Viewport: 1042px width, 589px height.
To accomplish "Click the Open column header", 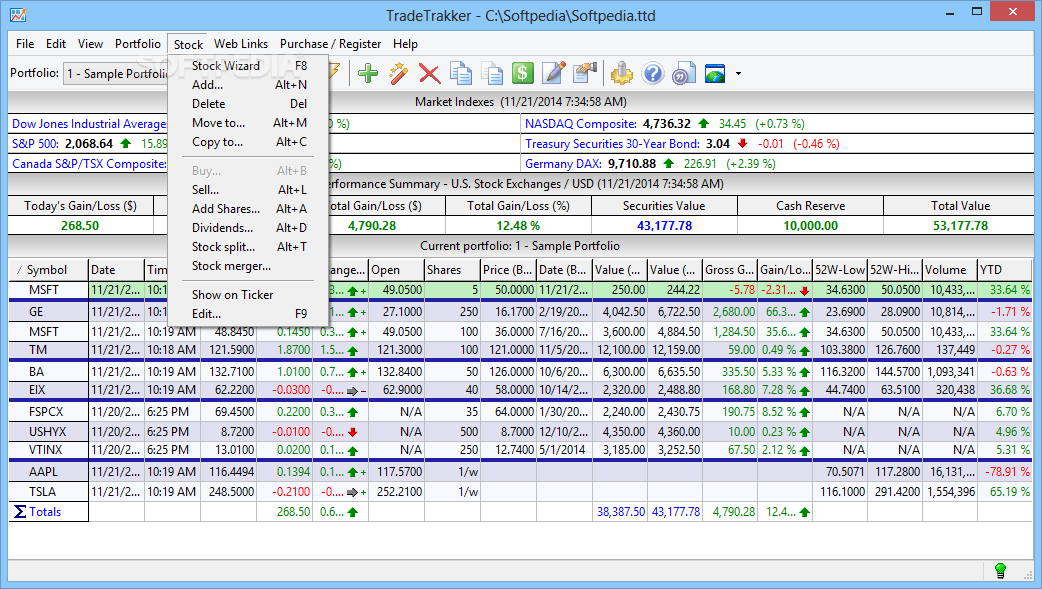I will click(397, 270).
